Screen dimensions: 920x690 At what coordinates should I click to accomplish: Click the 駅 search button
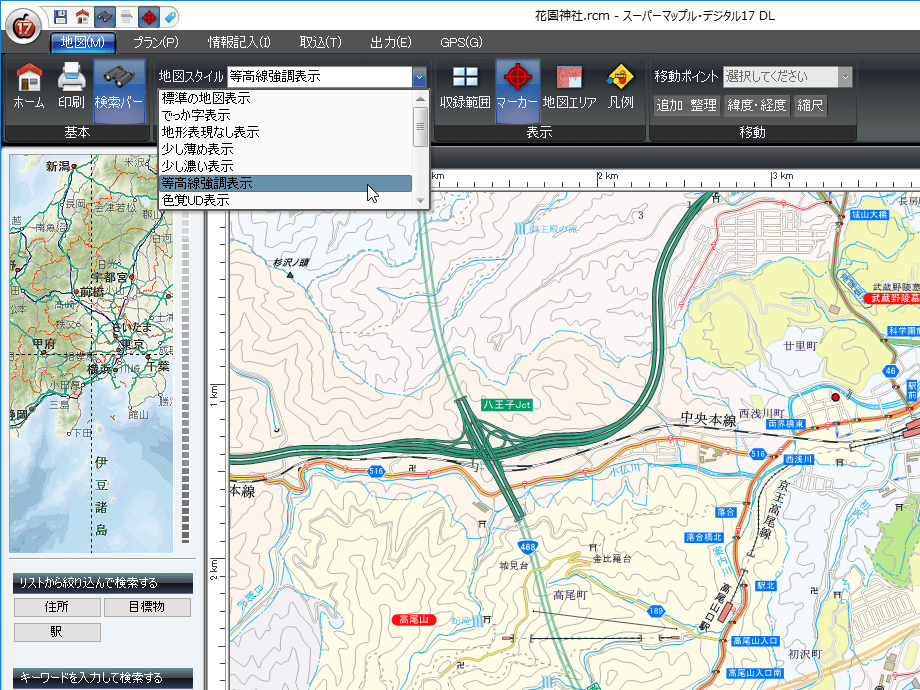(57, 632)
